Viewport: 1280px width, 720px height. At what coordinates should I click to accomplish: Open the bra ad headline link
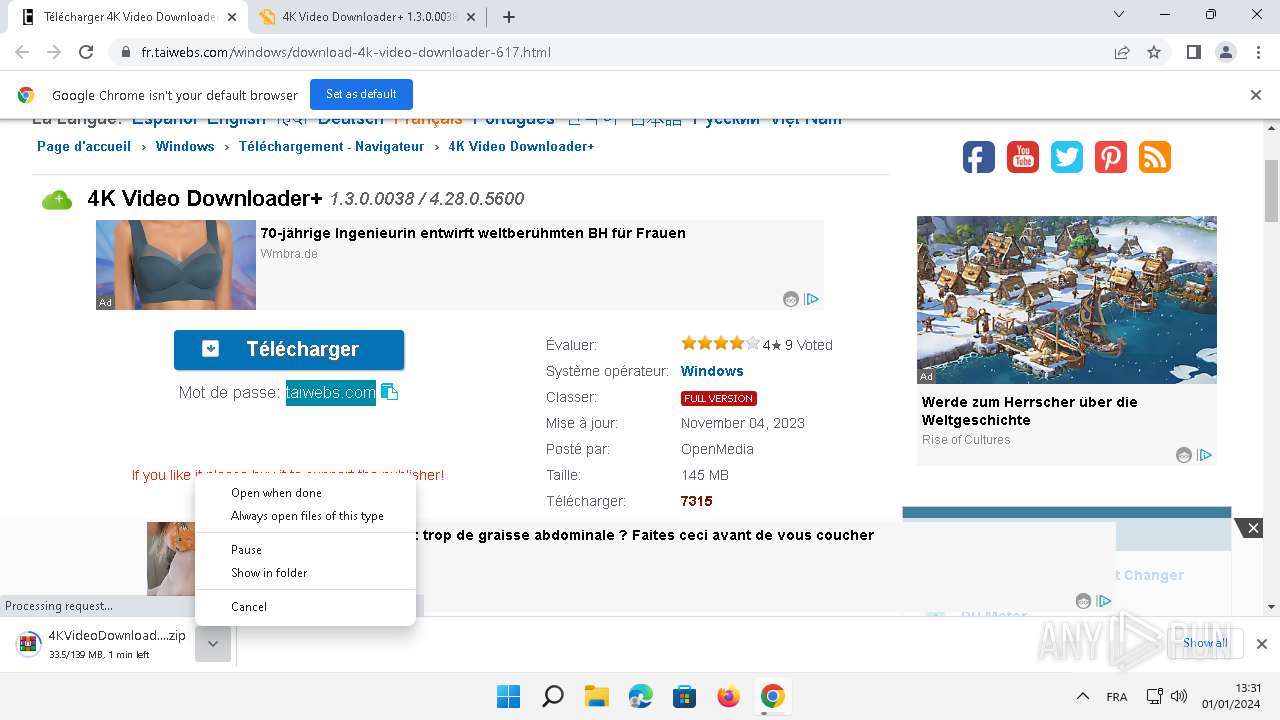(x=473, y=233)
